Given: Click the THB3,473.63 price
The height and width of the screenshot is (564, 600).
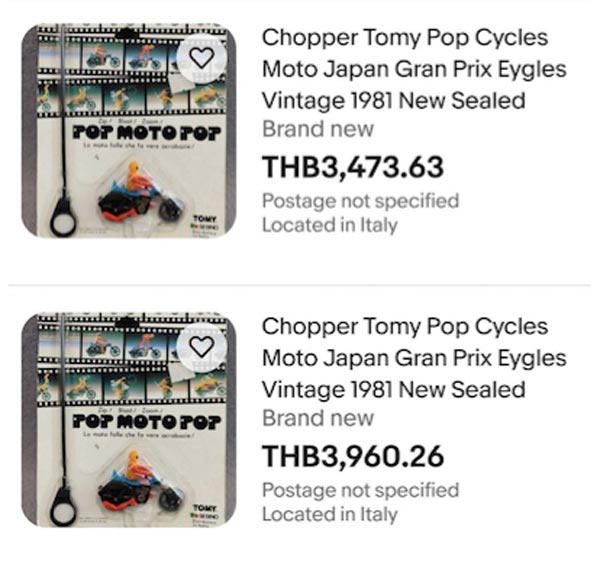Looking at the screenshot, I should coord(352,167).
